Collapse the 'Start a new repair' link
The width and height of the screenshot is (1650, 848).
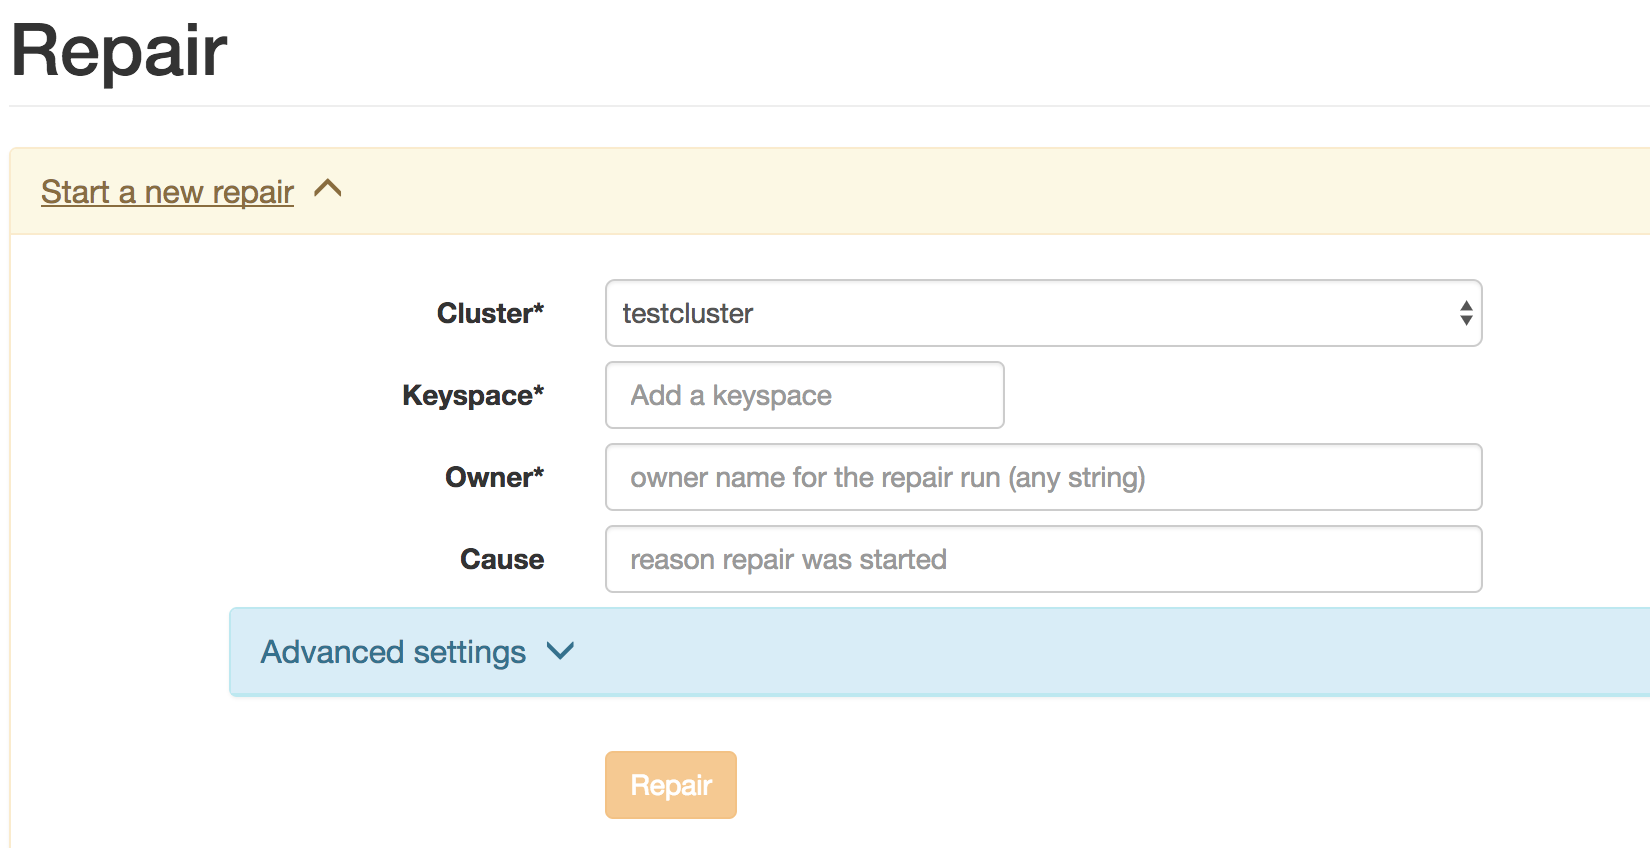167,192
